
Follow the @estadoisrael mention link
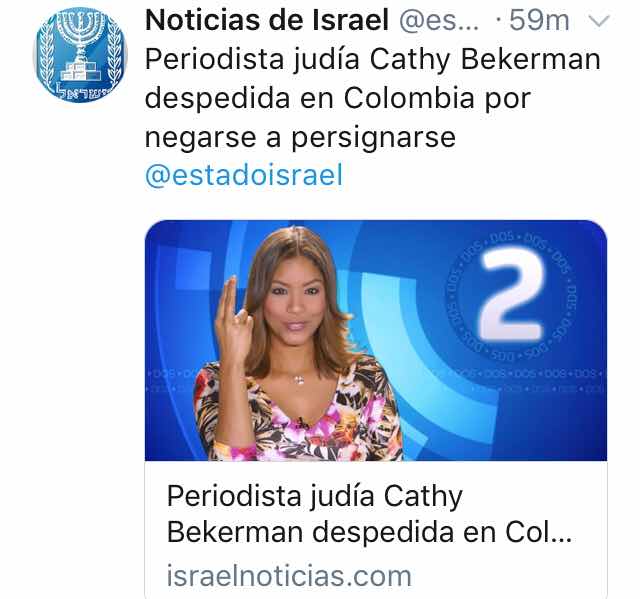(x=244, y=175)
